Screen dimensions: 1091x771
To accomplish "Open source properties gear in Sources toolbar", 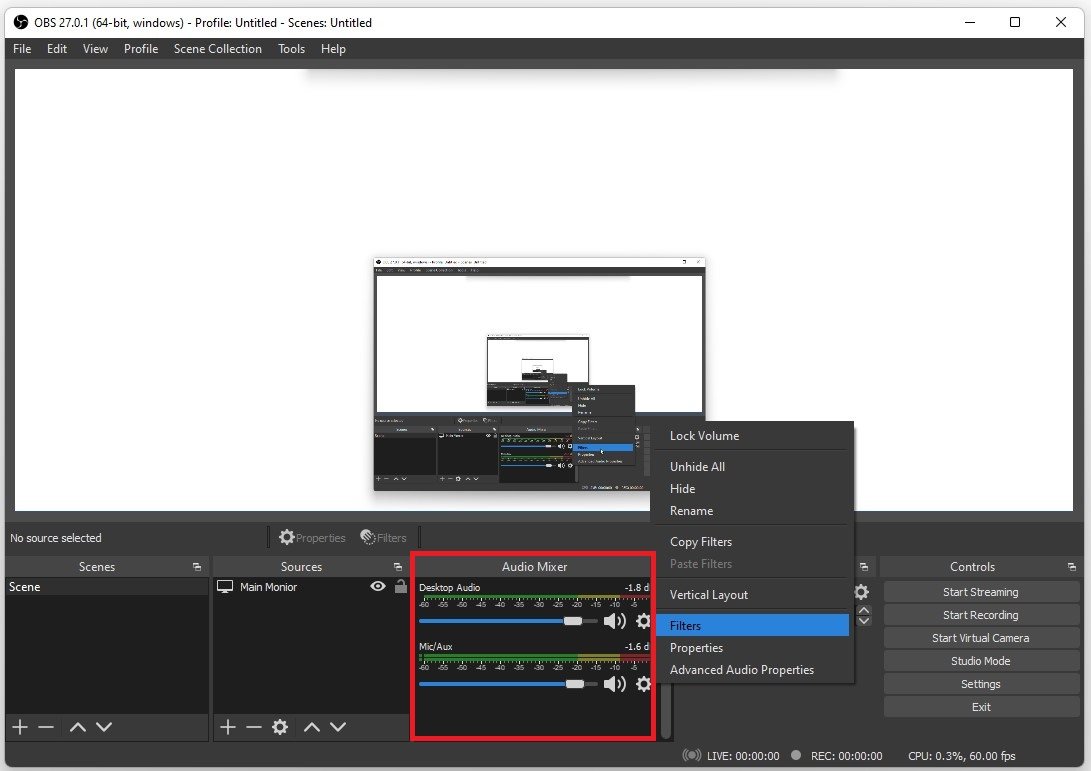I will tap(280, 727).
